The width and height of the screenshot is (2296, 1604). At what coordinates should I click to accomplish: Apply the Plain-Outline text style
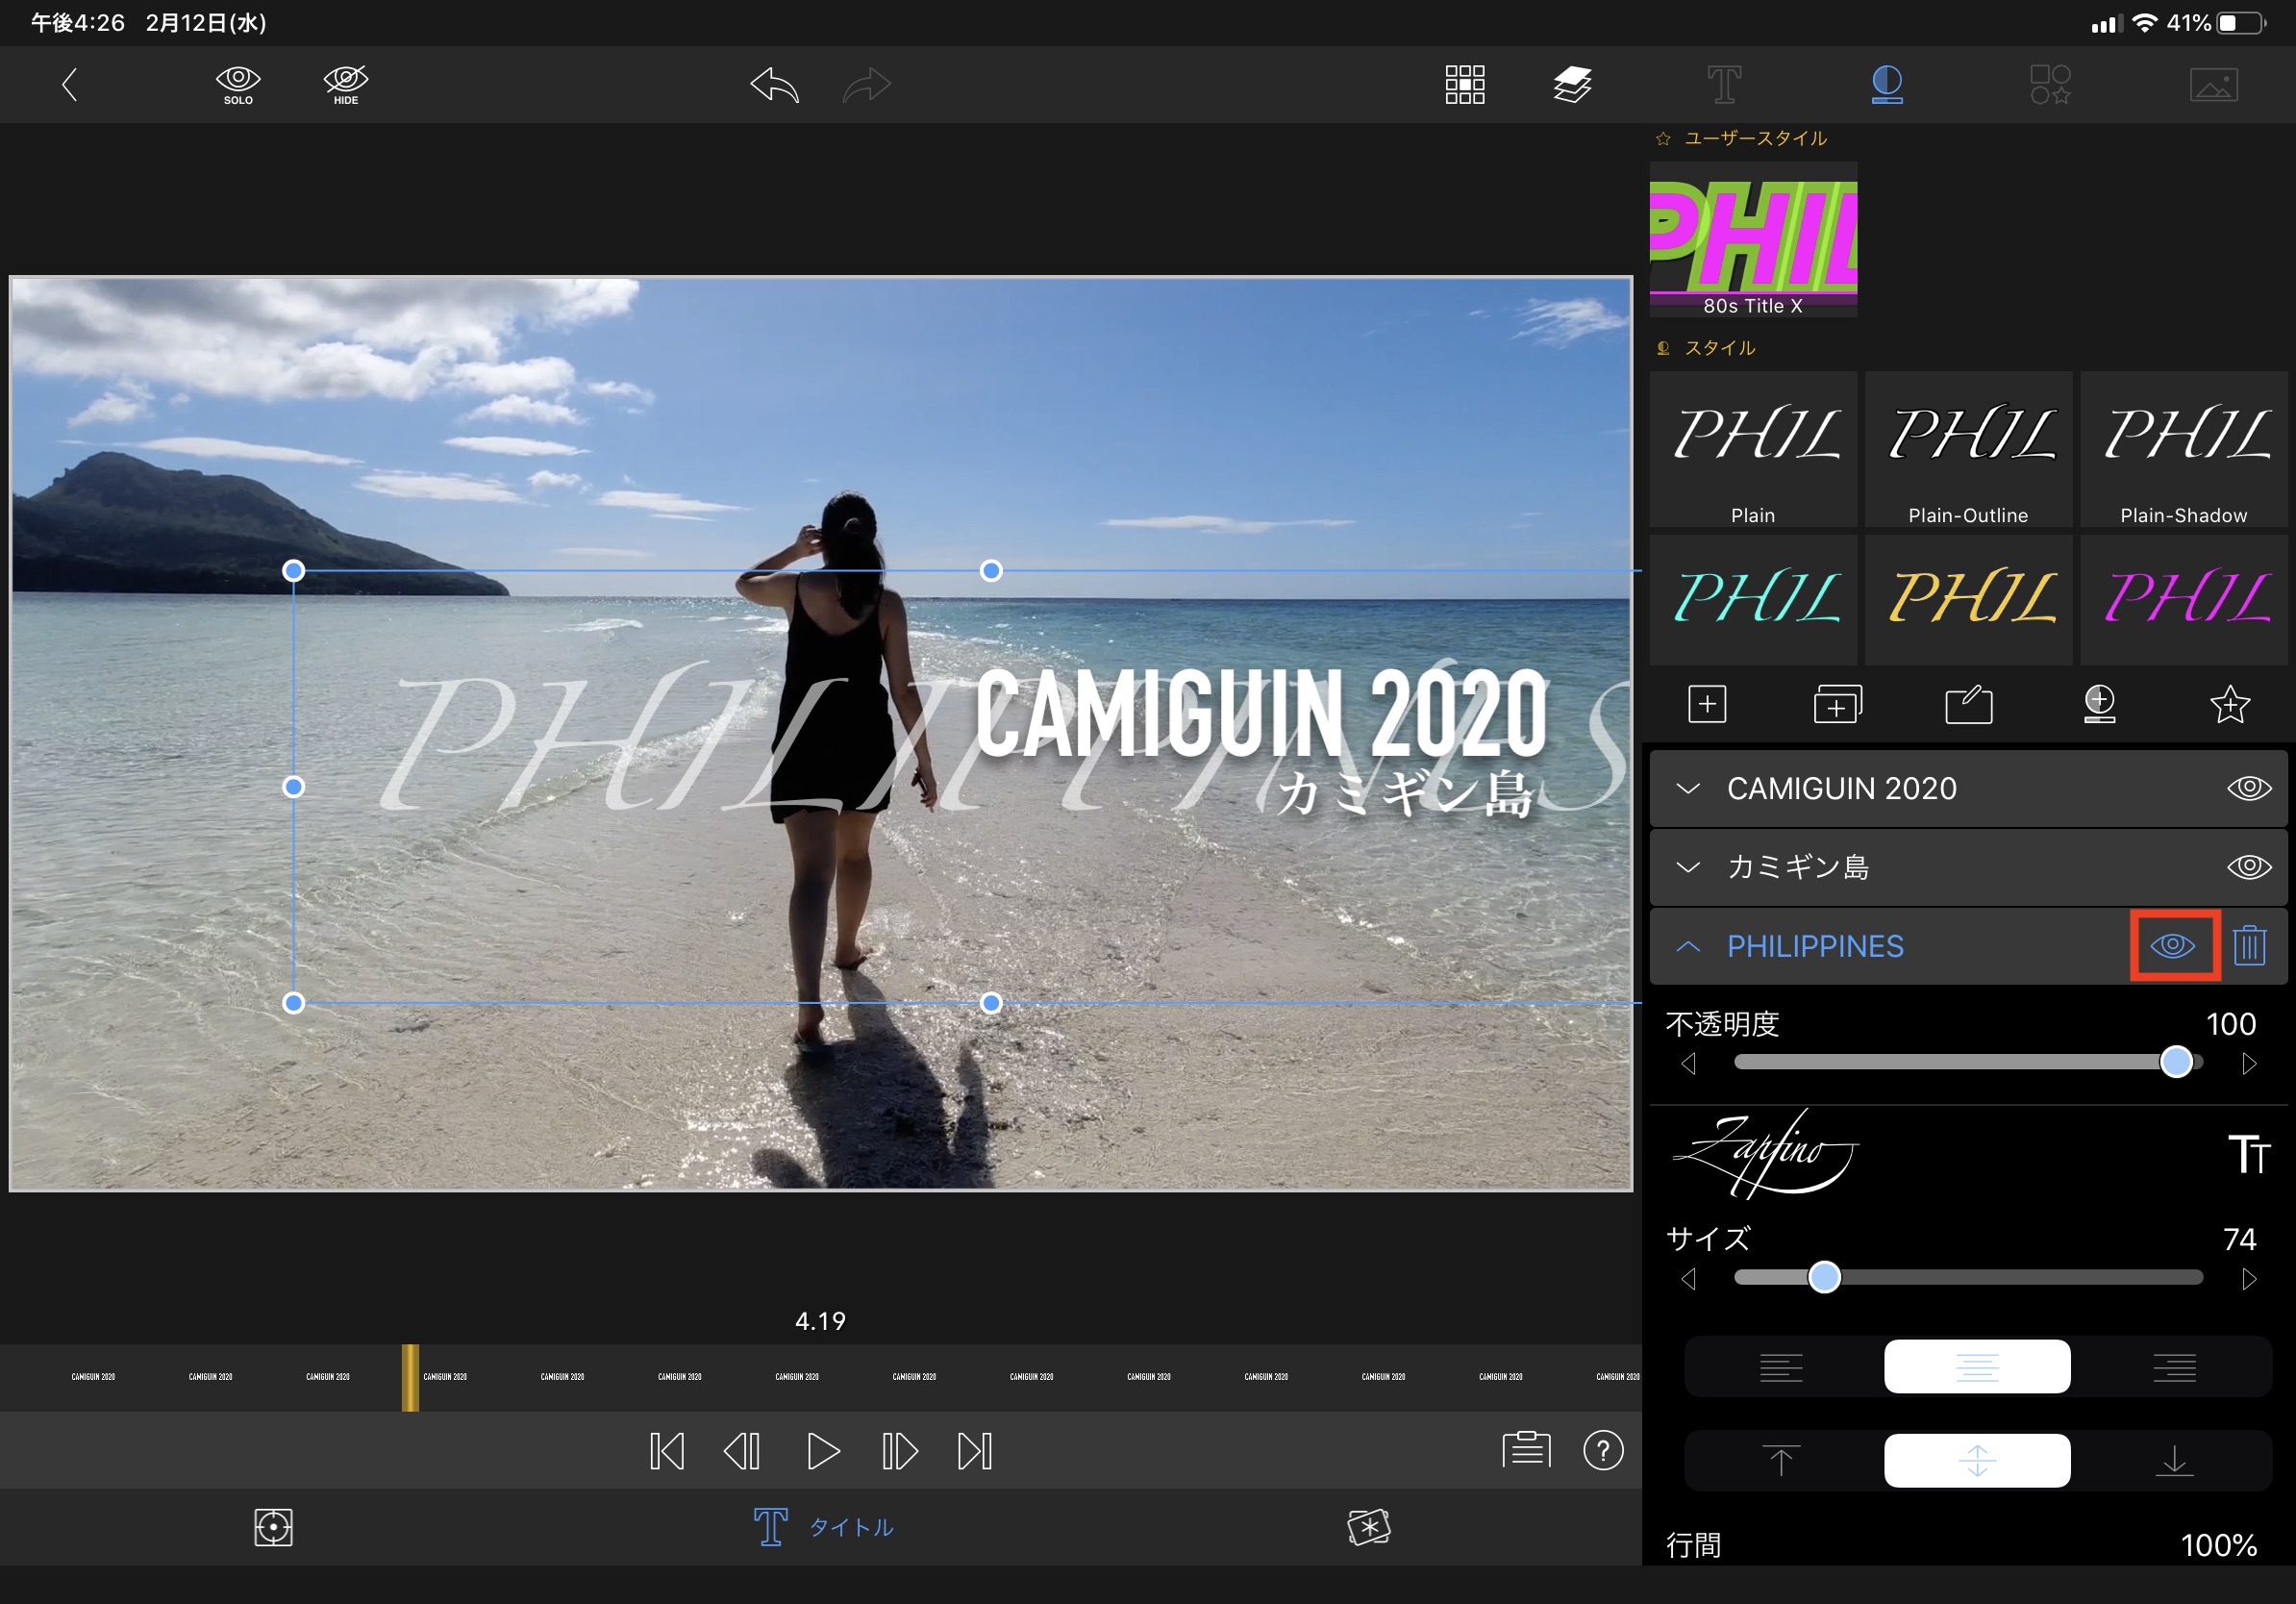[1967, 449]
